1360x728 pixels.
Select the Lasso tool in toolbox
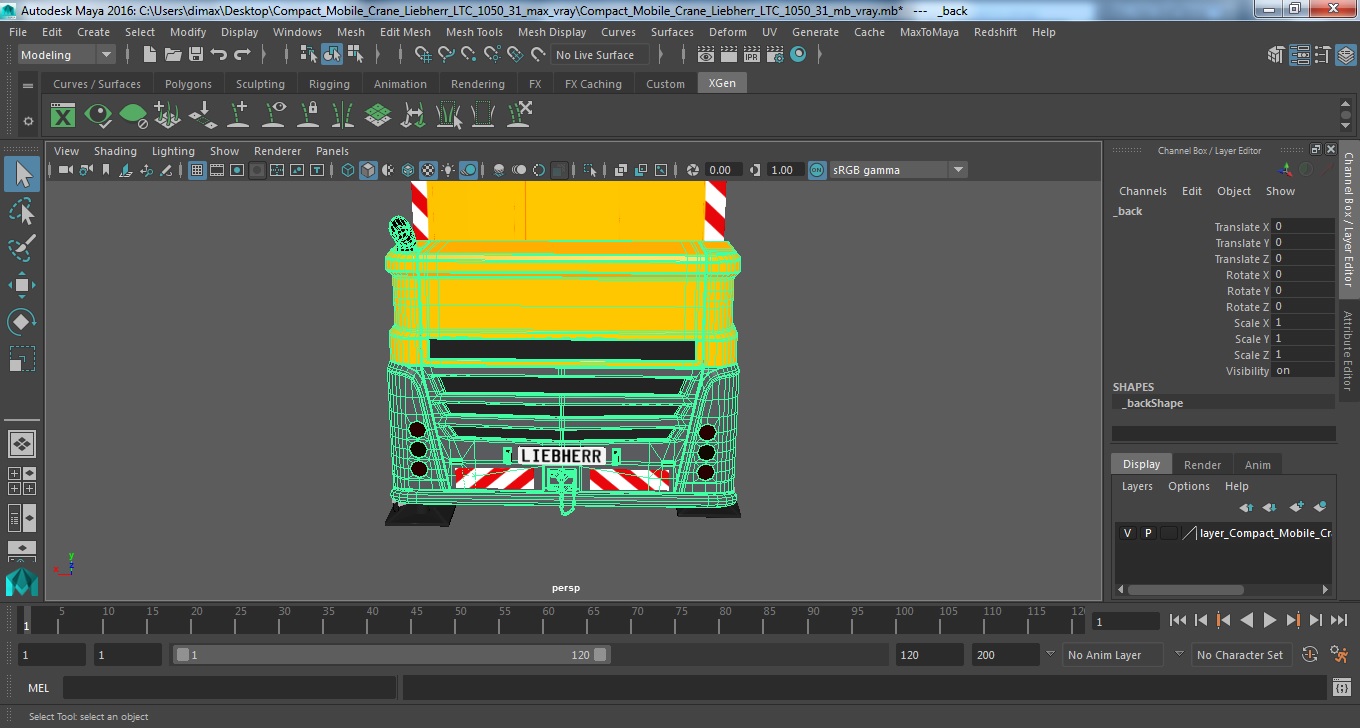[22, 211]
